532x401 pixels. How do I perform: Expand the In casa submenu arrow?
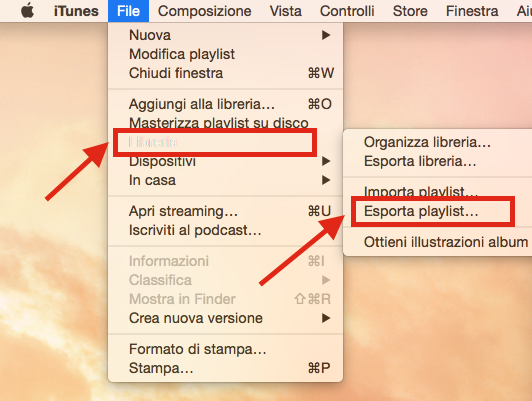click(x=326, y=180)
